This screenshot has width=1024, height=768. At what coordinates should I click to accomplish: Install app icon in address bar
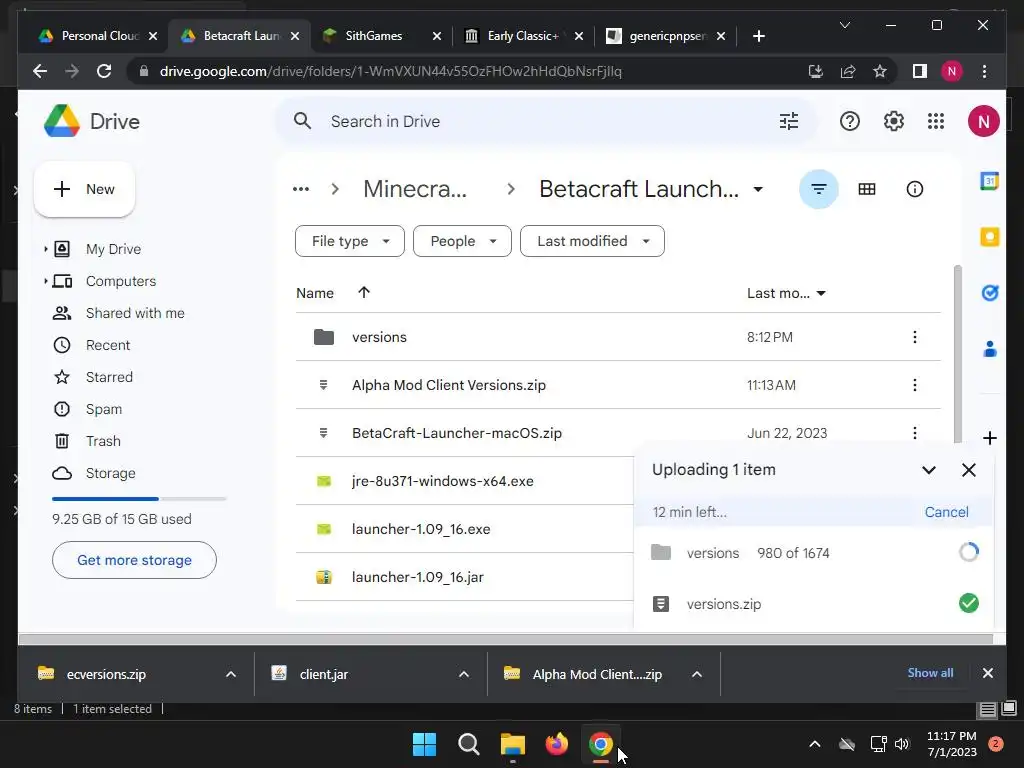coord(816,71)
